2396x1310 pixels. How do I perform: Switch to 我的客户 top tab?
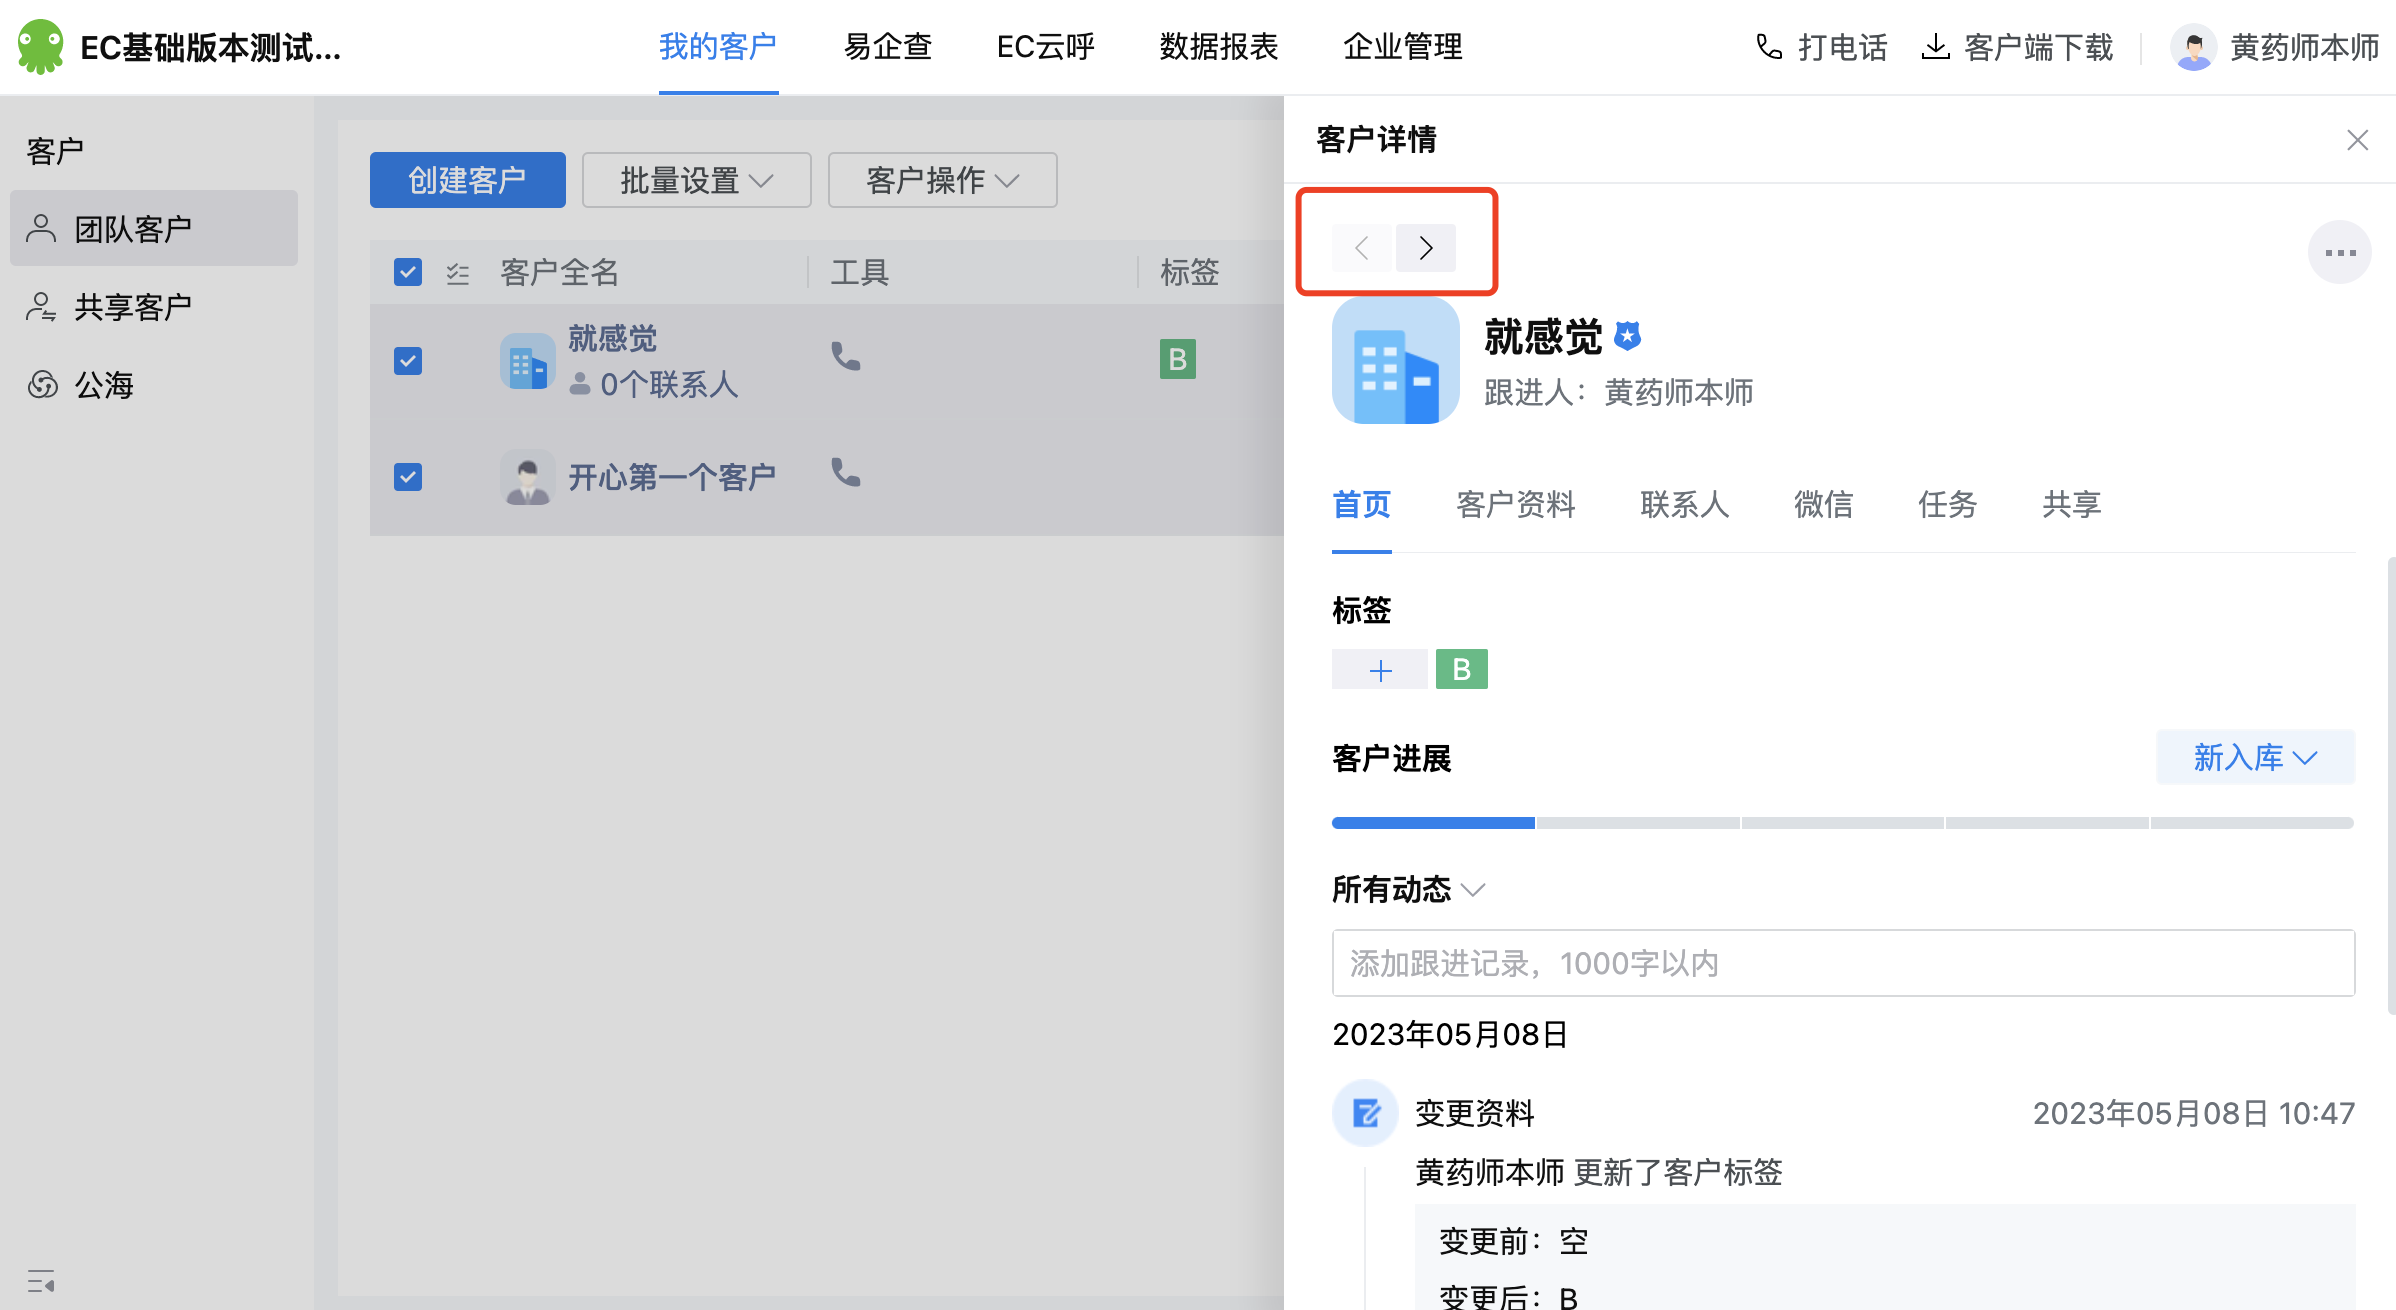718,47
